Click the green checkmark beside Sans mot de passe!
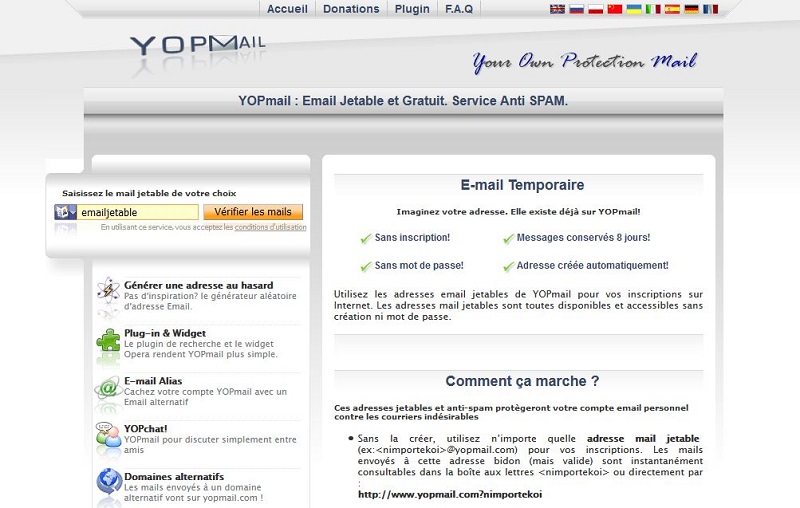 [366, 267]
